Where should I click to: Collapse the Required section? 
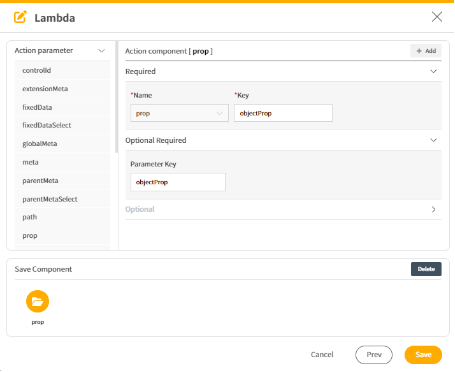tap(433, 71)
